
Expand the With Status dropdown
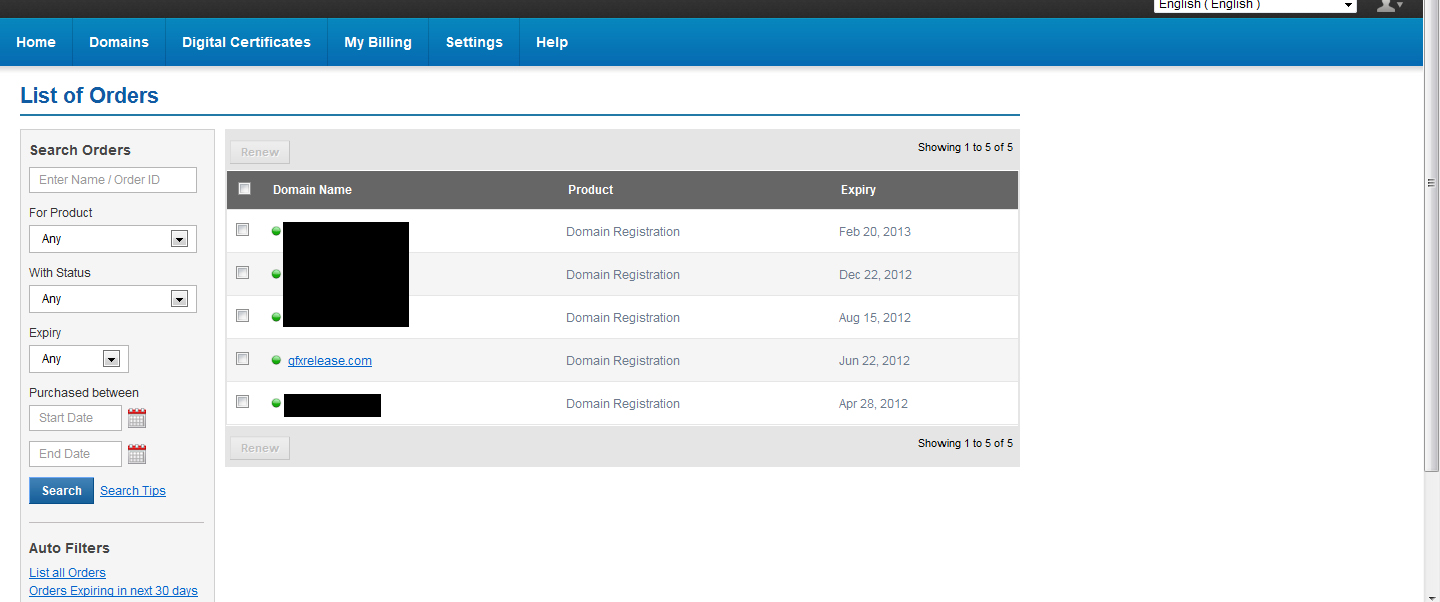pos(113,299)
